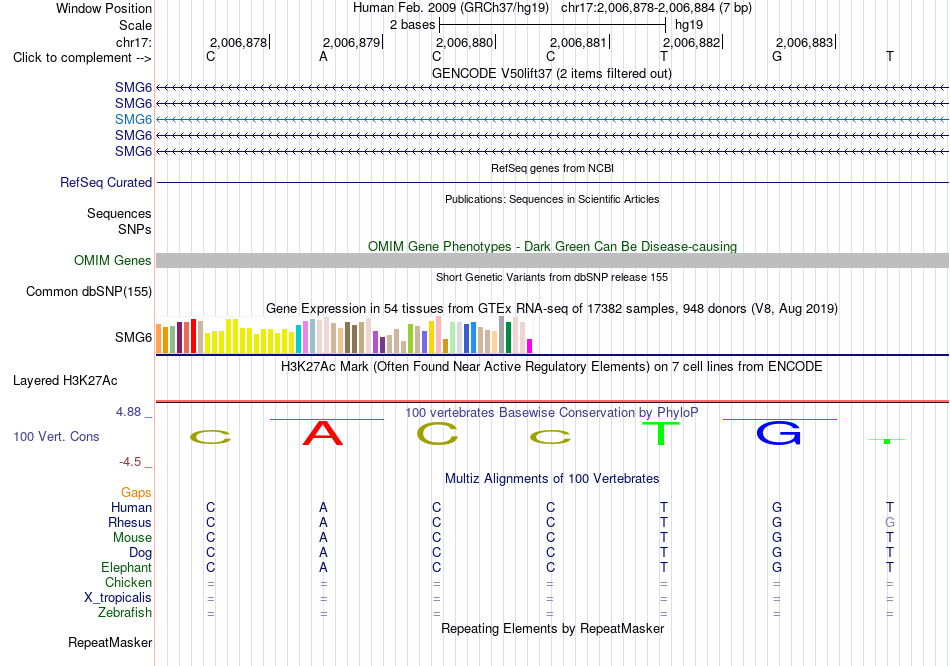Click position label 2,006,881 on the ruler
Screen dimensions: 950x666
pos(578,42)
